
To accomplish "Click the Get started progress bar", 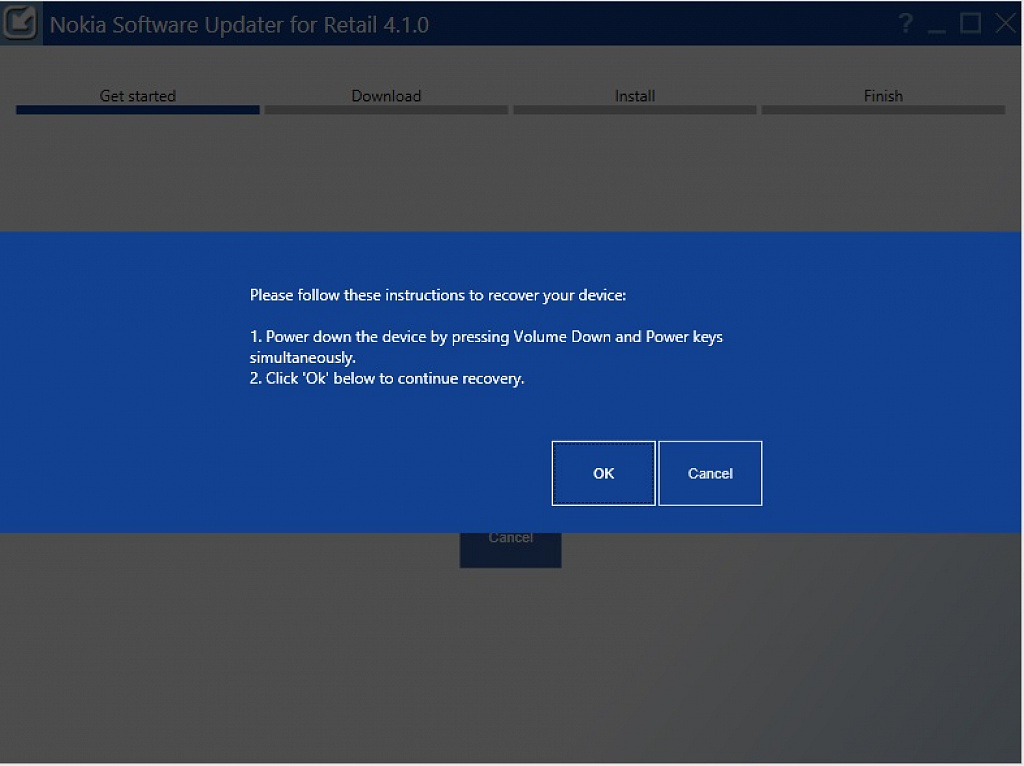I will 138,110.
